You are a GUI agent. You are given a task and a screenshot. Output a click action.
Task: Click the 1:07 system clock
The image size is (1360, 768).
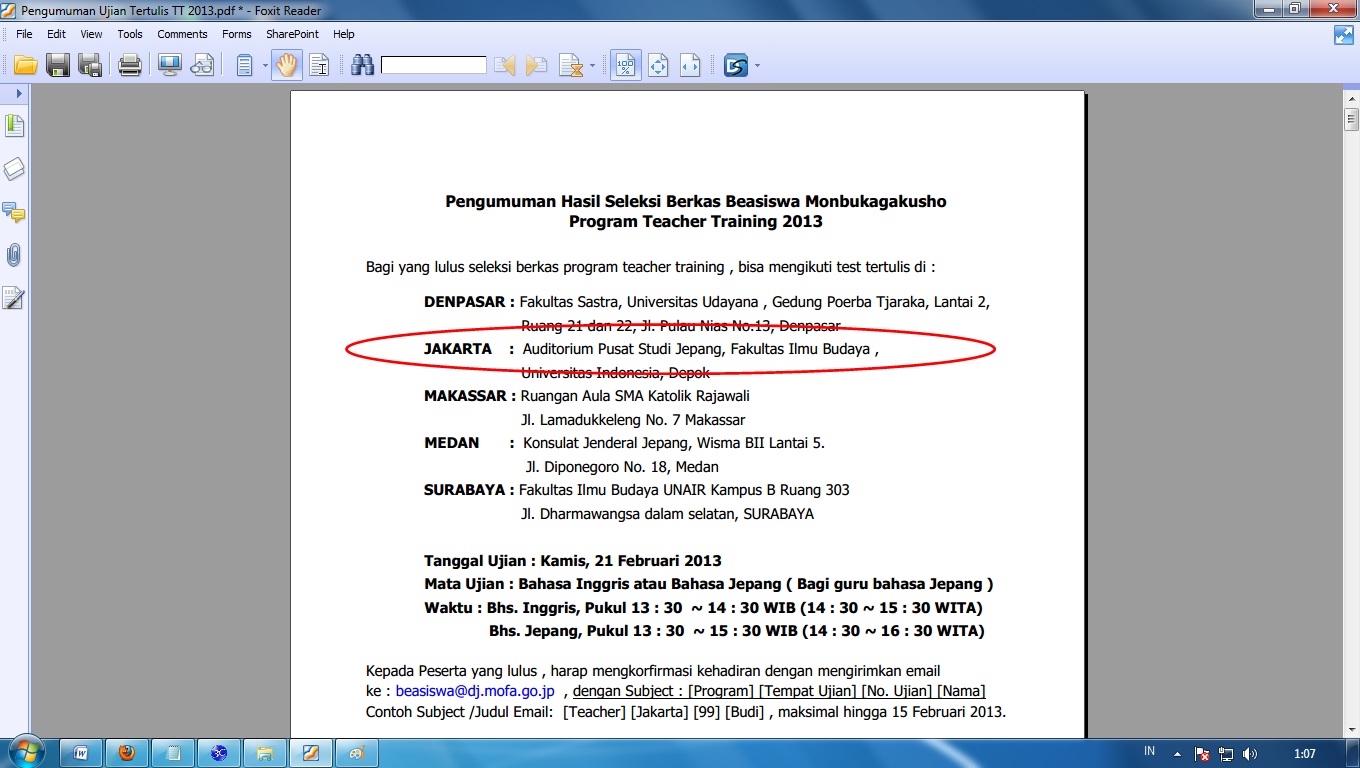point(1304,753)
